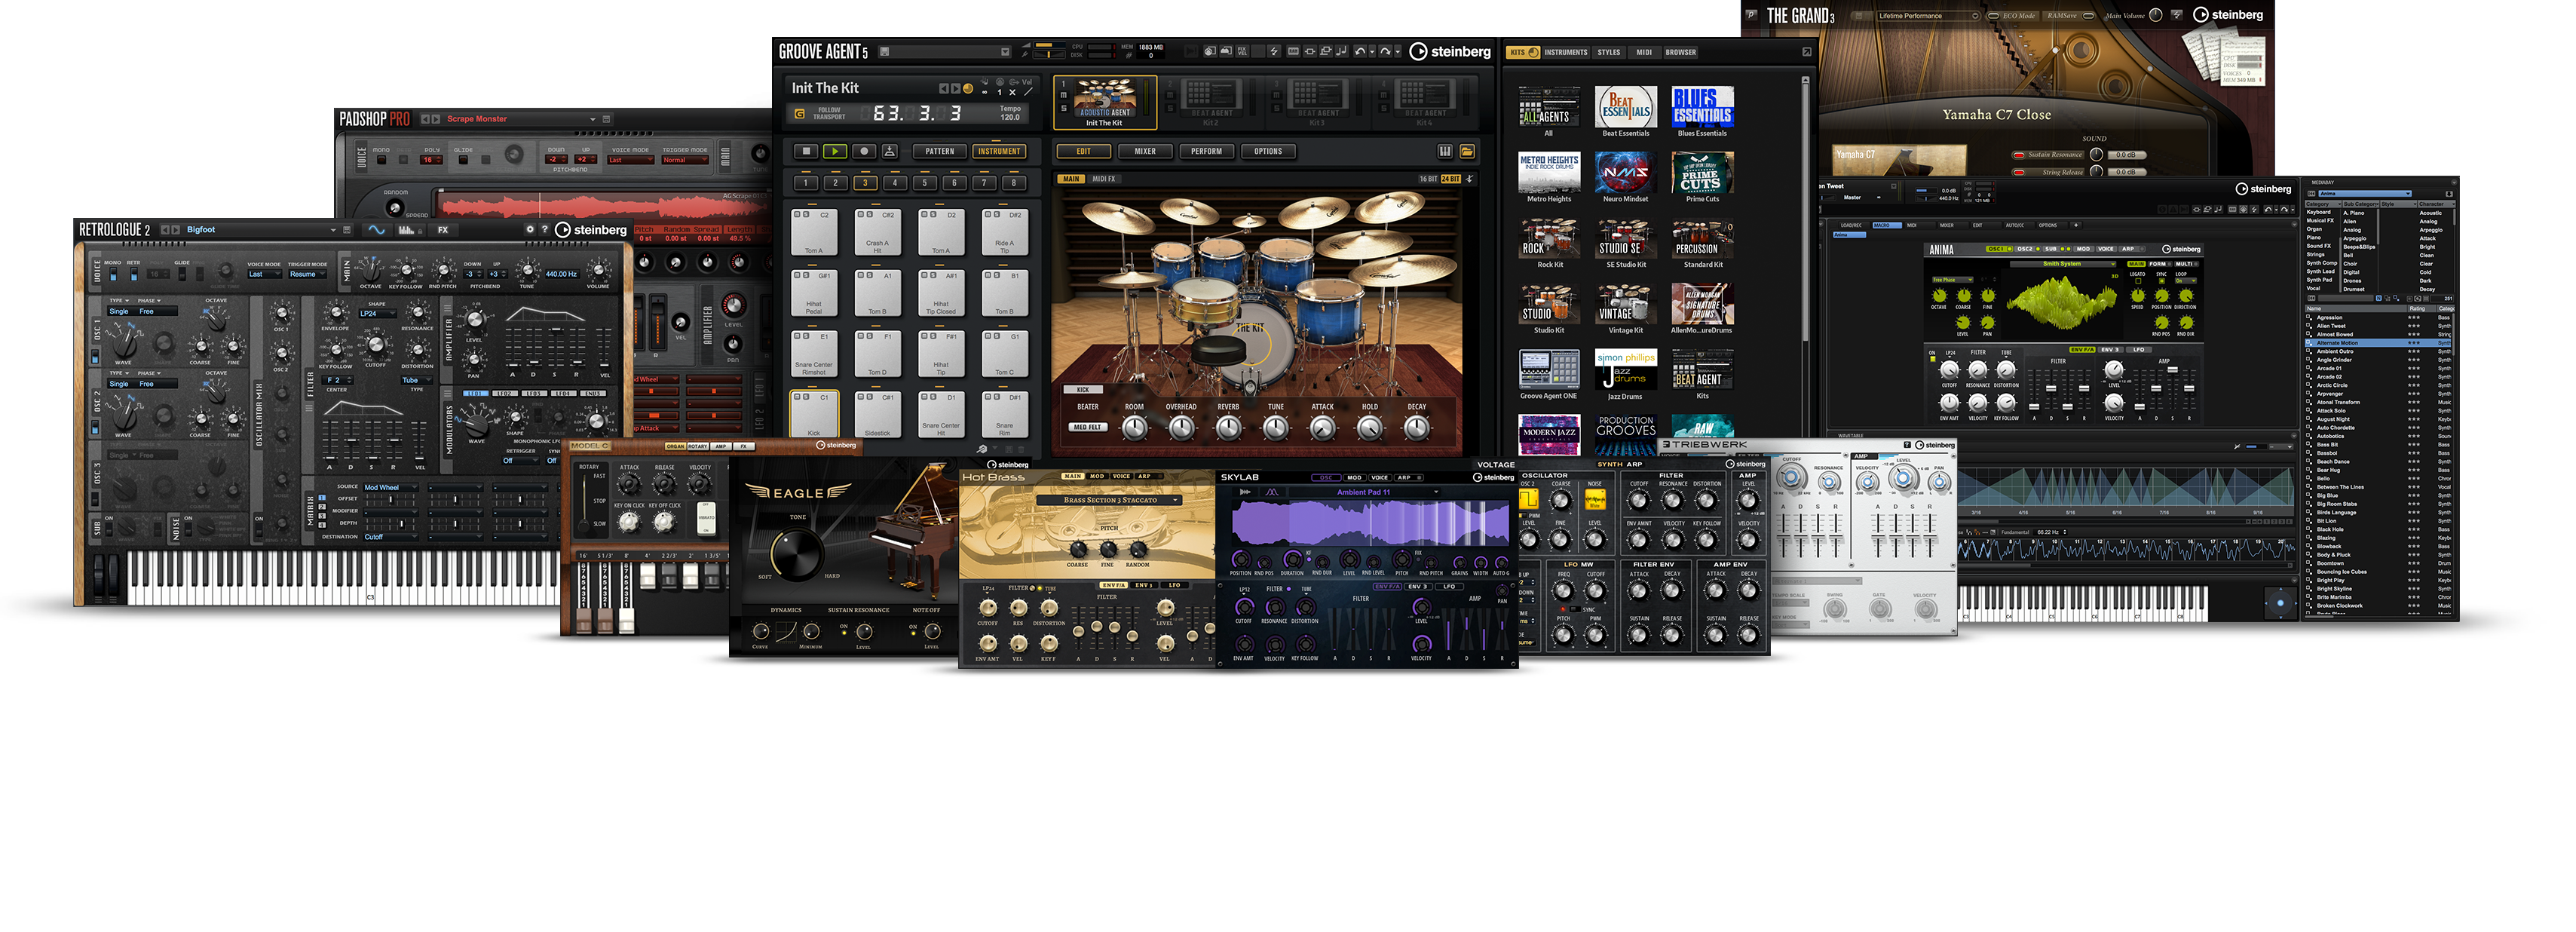Click the Follow Transport G icon
2576x932 pixels.
800,114
